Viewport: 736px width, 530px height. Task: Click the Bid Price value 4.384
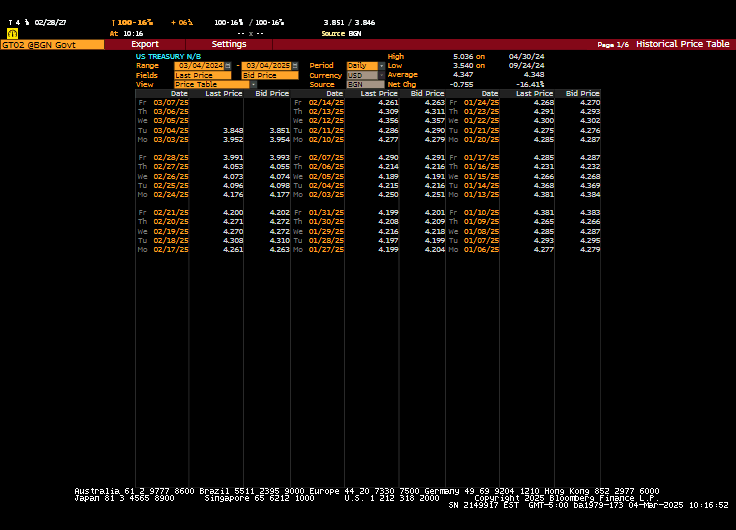(590, 194)
